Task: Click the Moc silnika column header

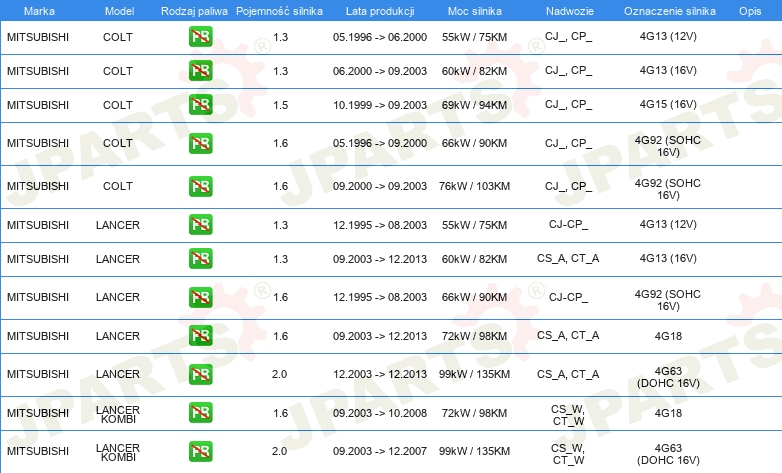Action: pos(475,11)
